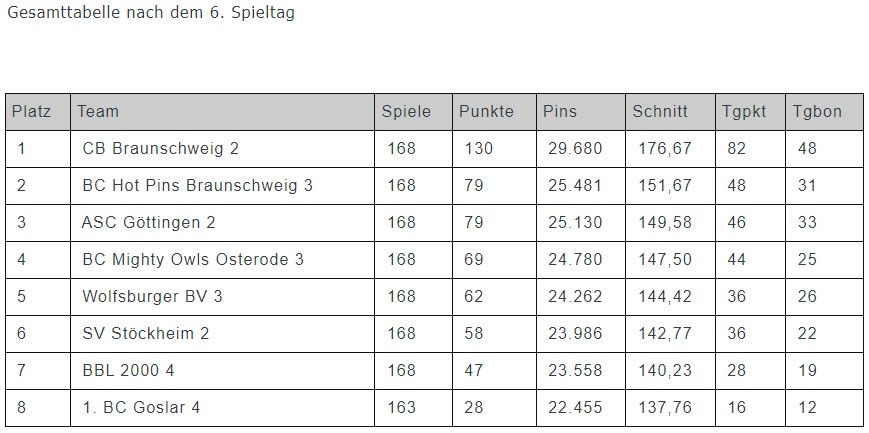Select BC Hot Pins Braunschweig 3 cell

(x=197, y=186)
